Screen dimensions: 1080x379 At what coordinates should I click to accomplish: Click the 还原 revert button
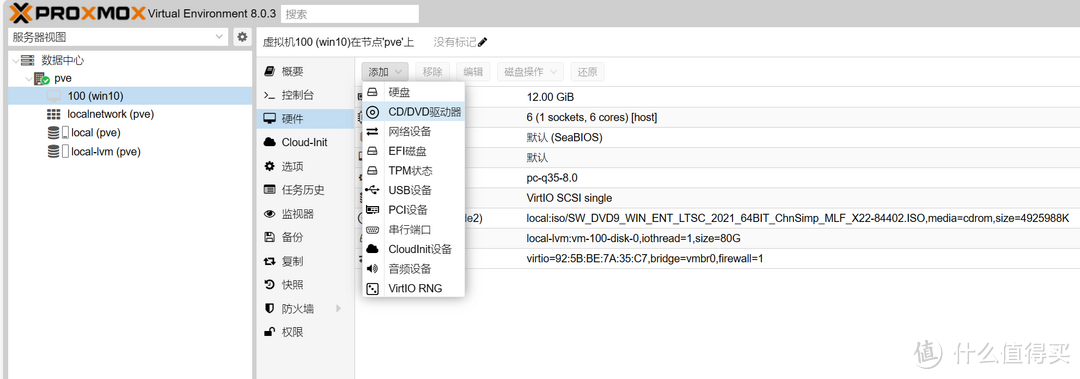tap(587, 72)
